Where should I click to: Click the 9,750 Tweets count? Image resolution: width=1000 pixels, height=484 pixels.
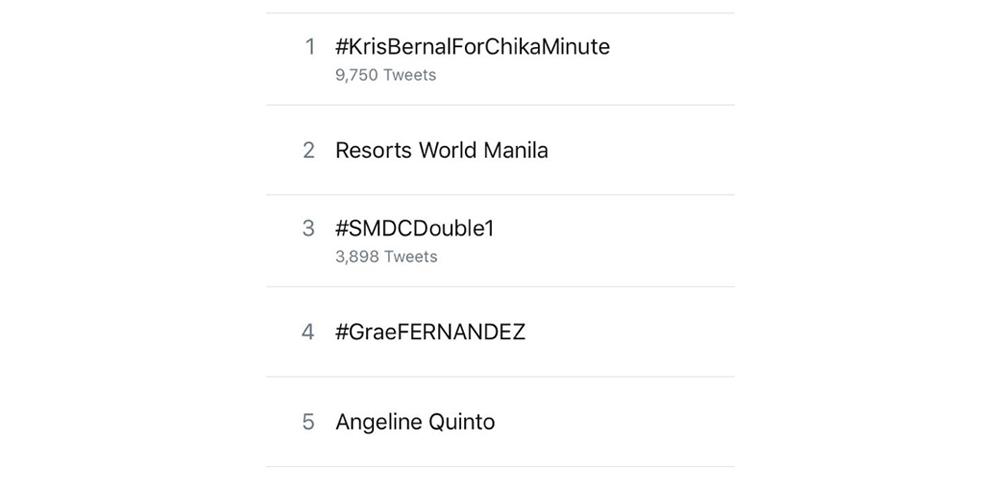coord(386,75)
